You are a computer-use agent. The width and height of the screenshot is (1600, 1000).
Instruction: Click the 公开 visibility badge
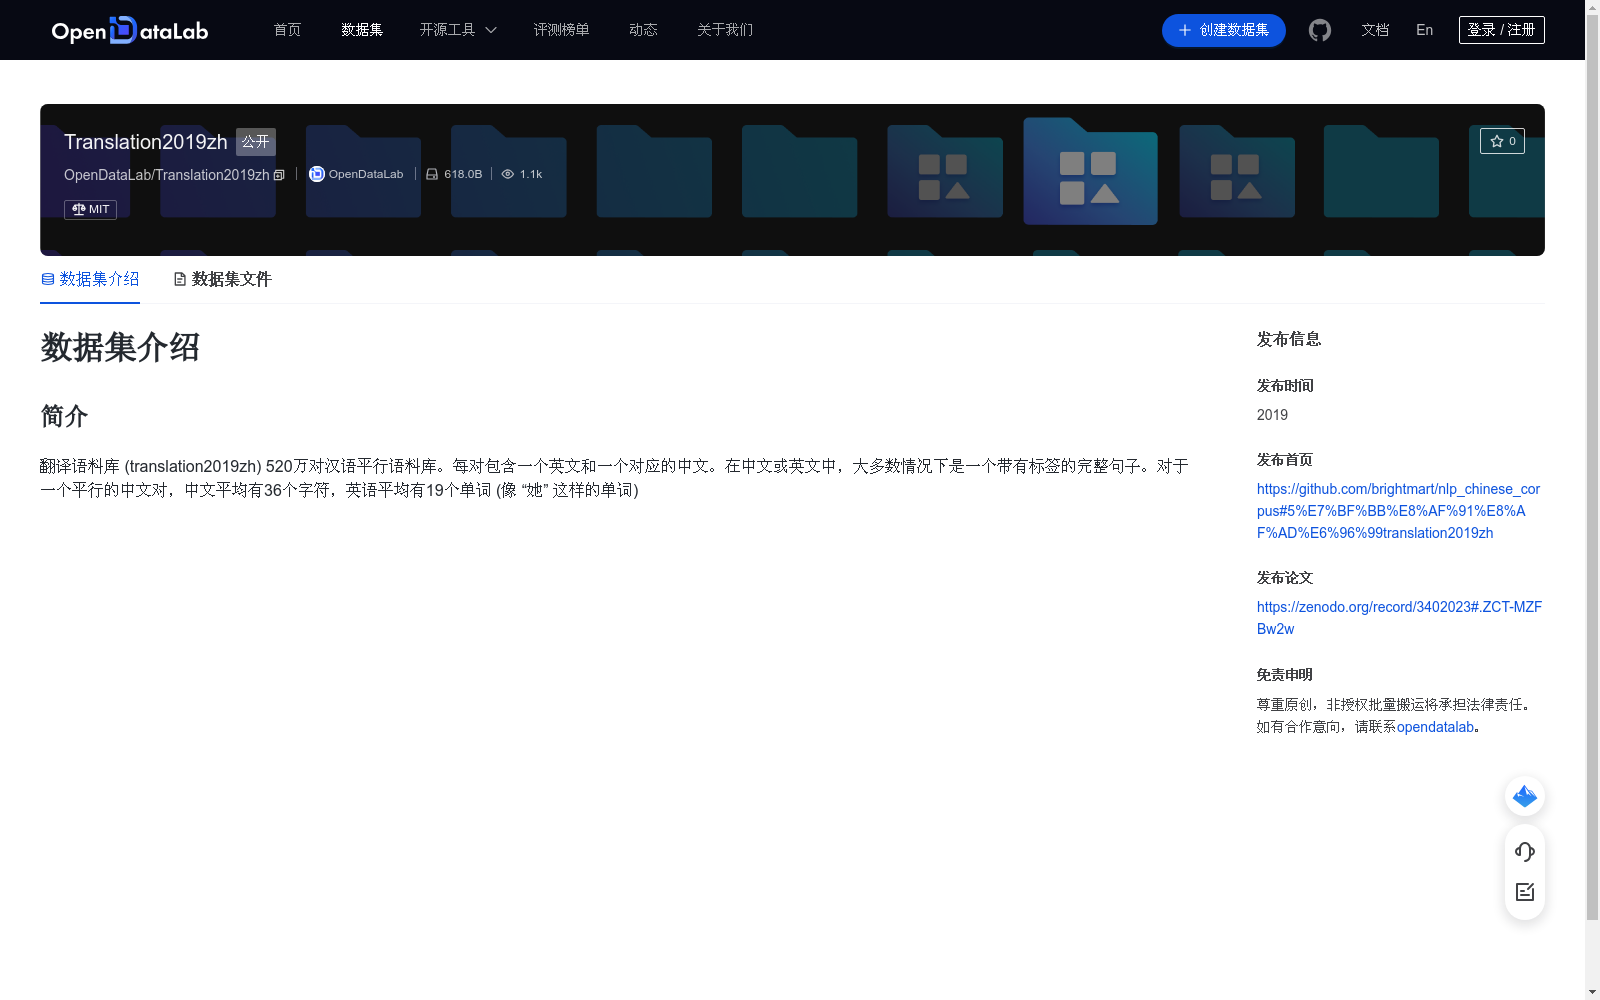tap(256, 141)
